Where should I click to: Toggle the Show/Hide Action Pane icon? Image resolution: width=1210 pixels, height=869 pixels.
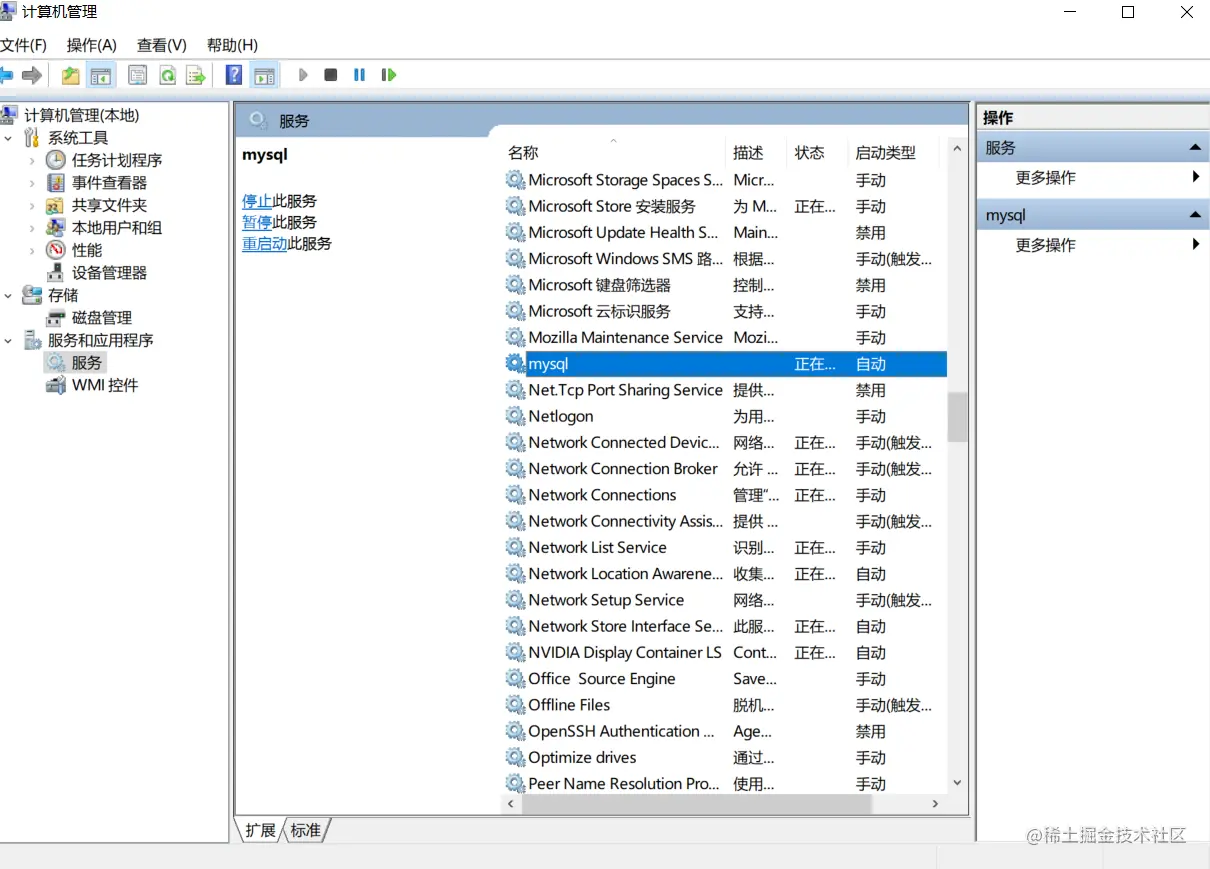click(x=264, y=75)
